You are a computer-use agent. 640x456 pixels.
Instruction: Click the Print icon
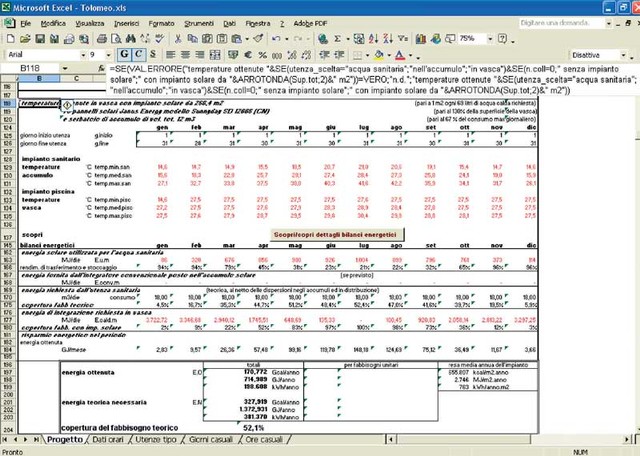[102, 39]
